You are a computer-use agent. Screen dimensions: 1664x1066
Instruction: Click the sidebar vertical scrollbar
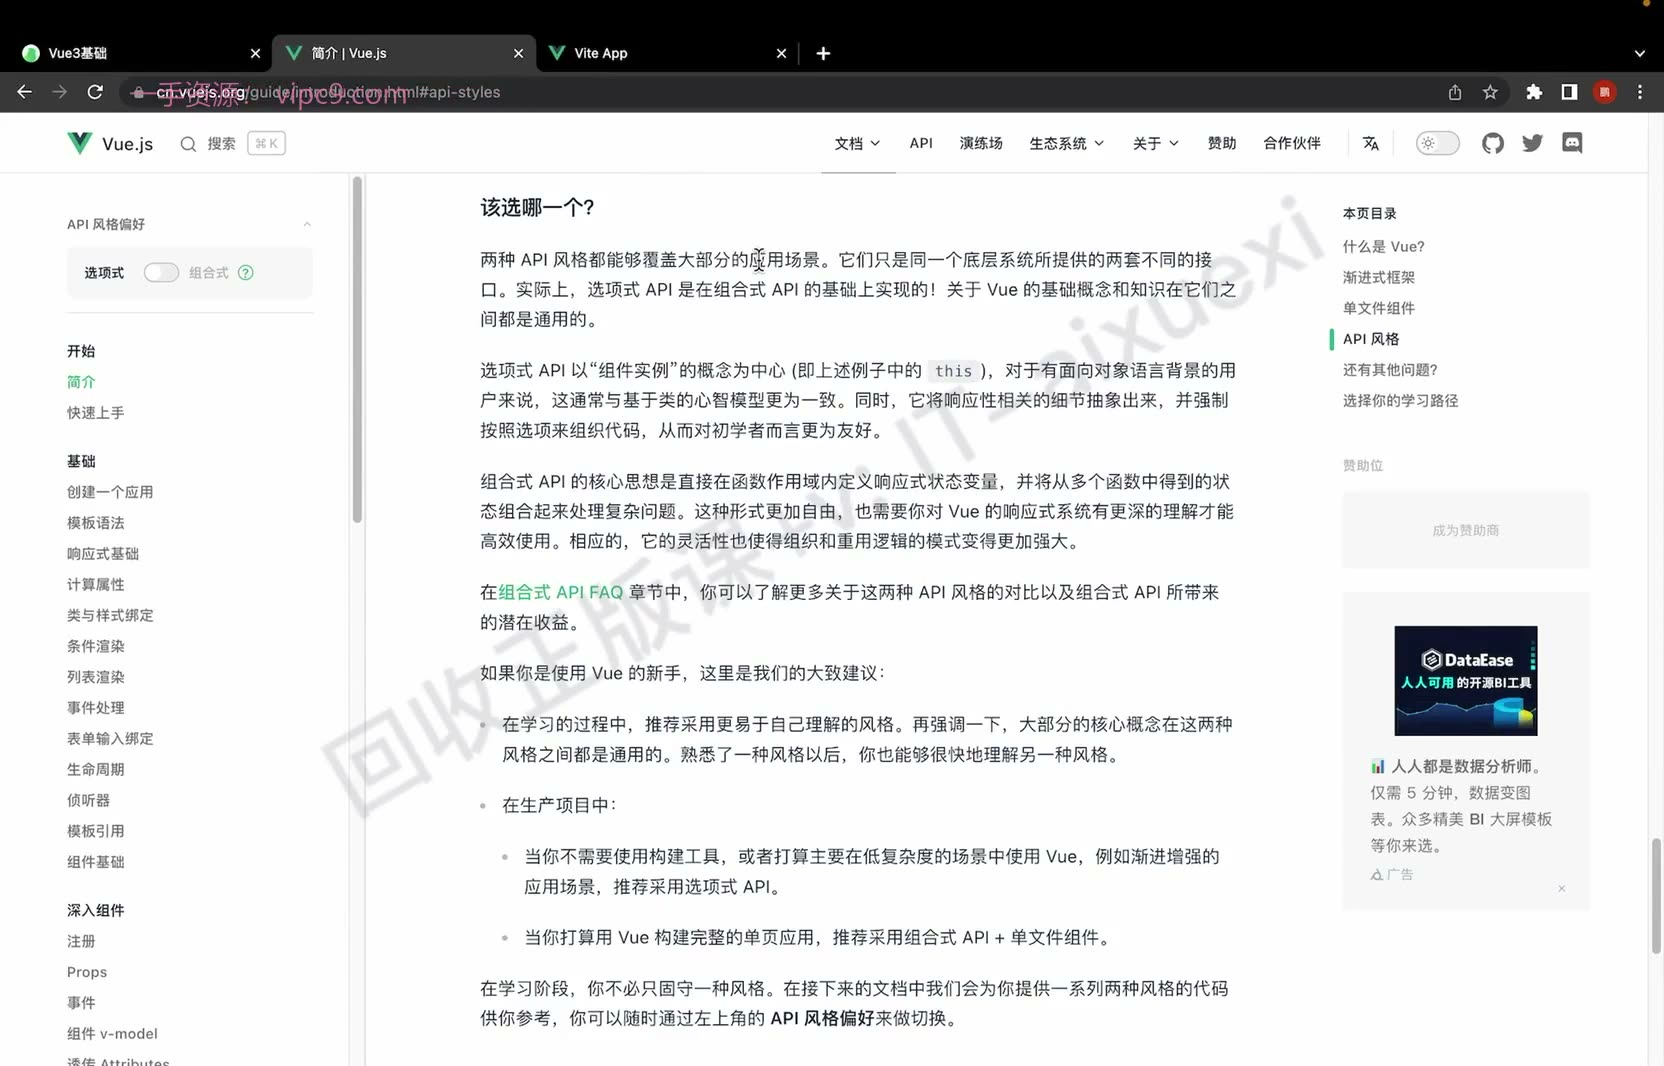[x=357, y=350]
